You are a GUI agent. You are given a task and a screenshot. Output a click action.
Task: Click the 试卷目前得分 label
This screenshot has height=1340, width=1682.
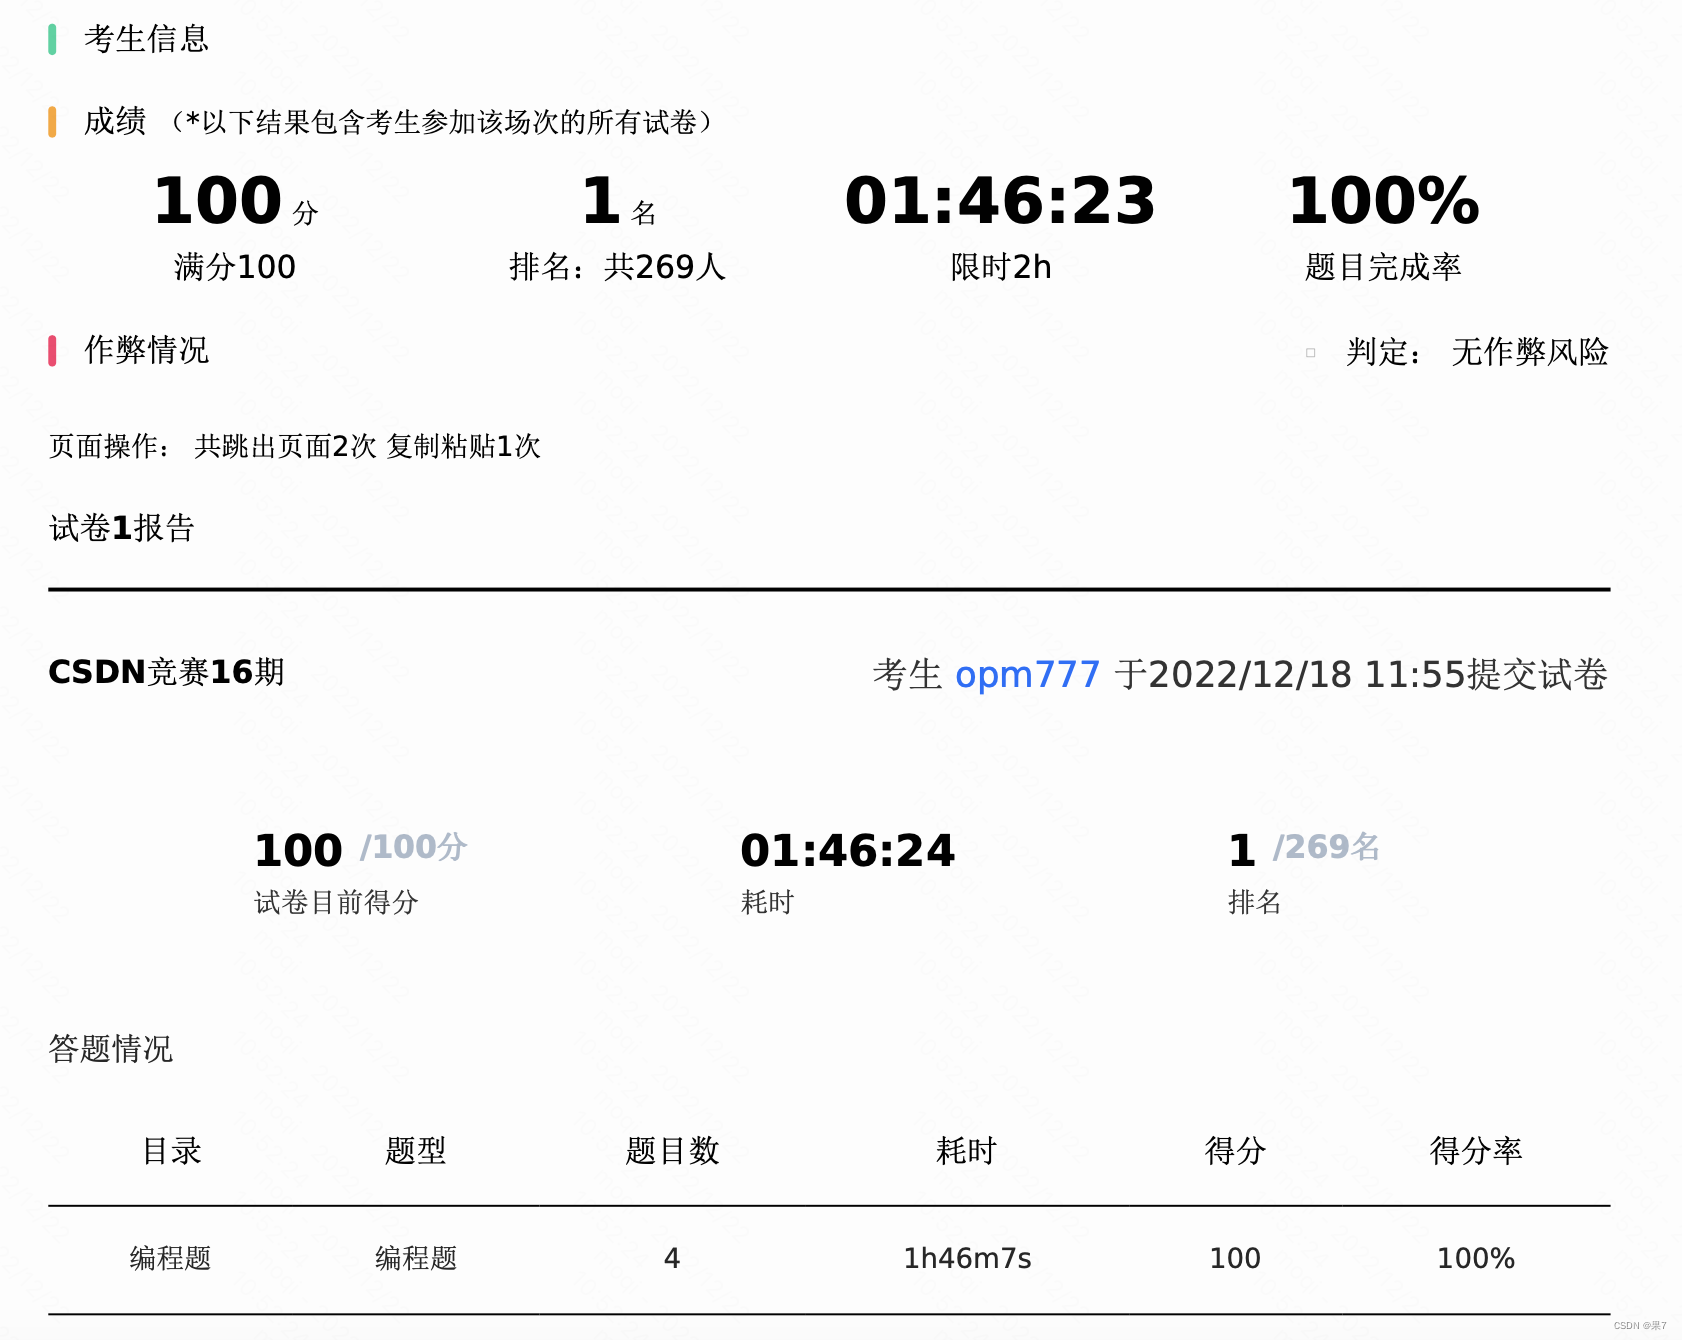click(x=336, y=902)
